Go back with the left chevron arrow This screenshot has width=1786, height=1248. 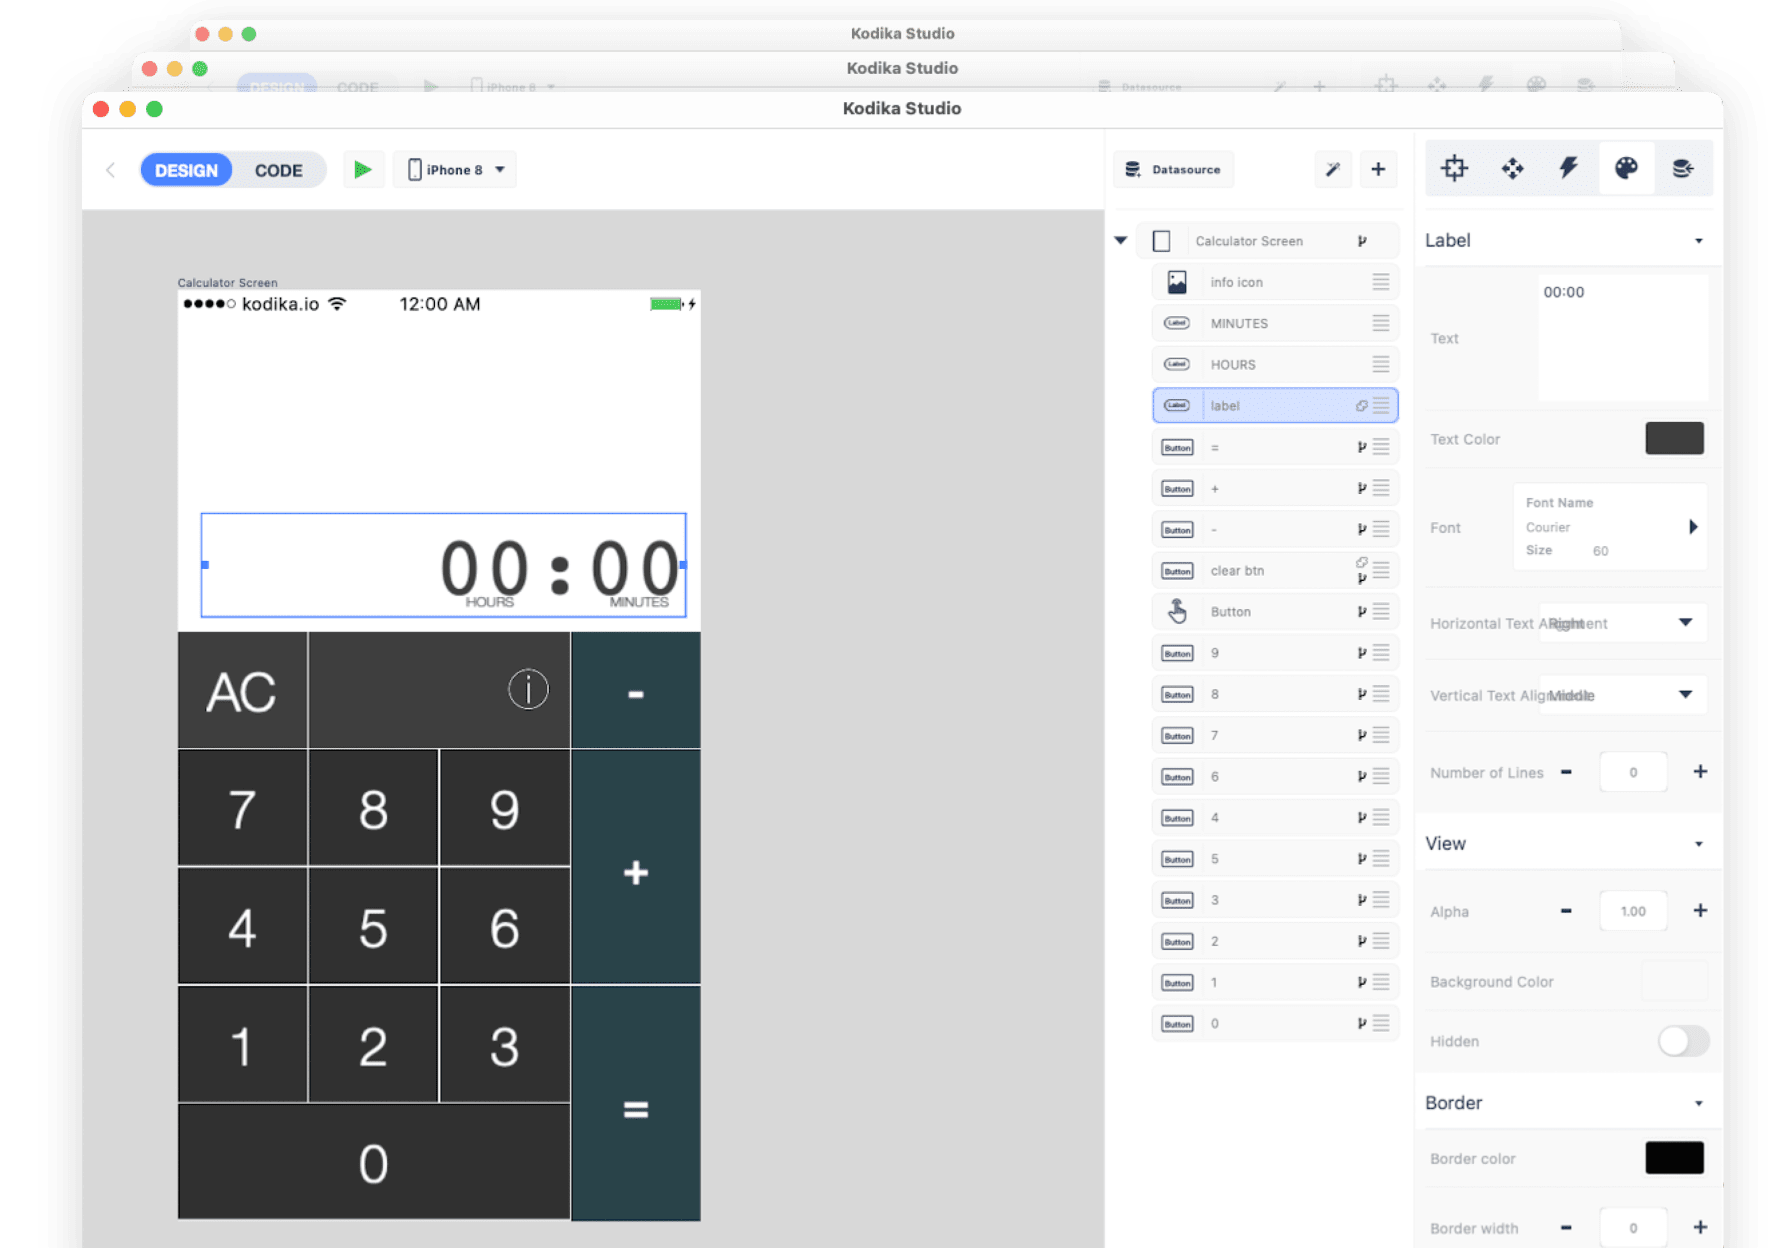click(x=111, y=170)
